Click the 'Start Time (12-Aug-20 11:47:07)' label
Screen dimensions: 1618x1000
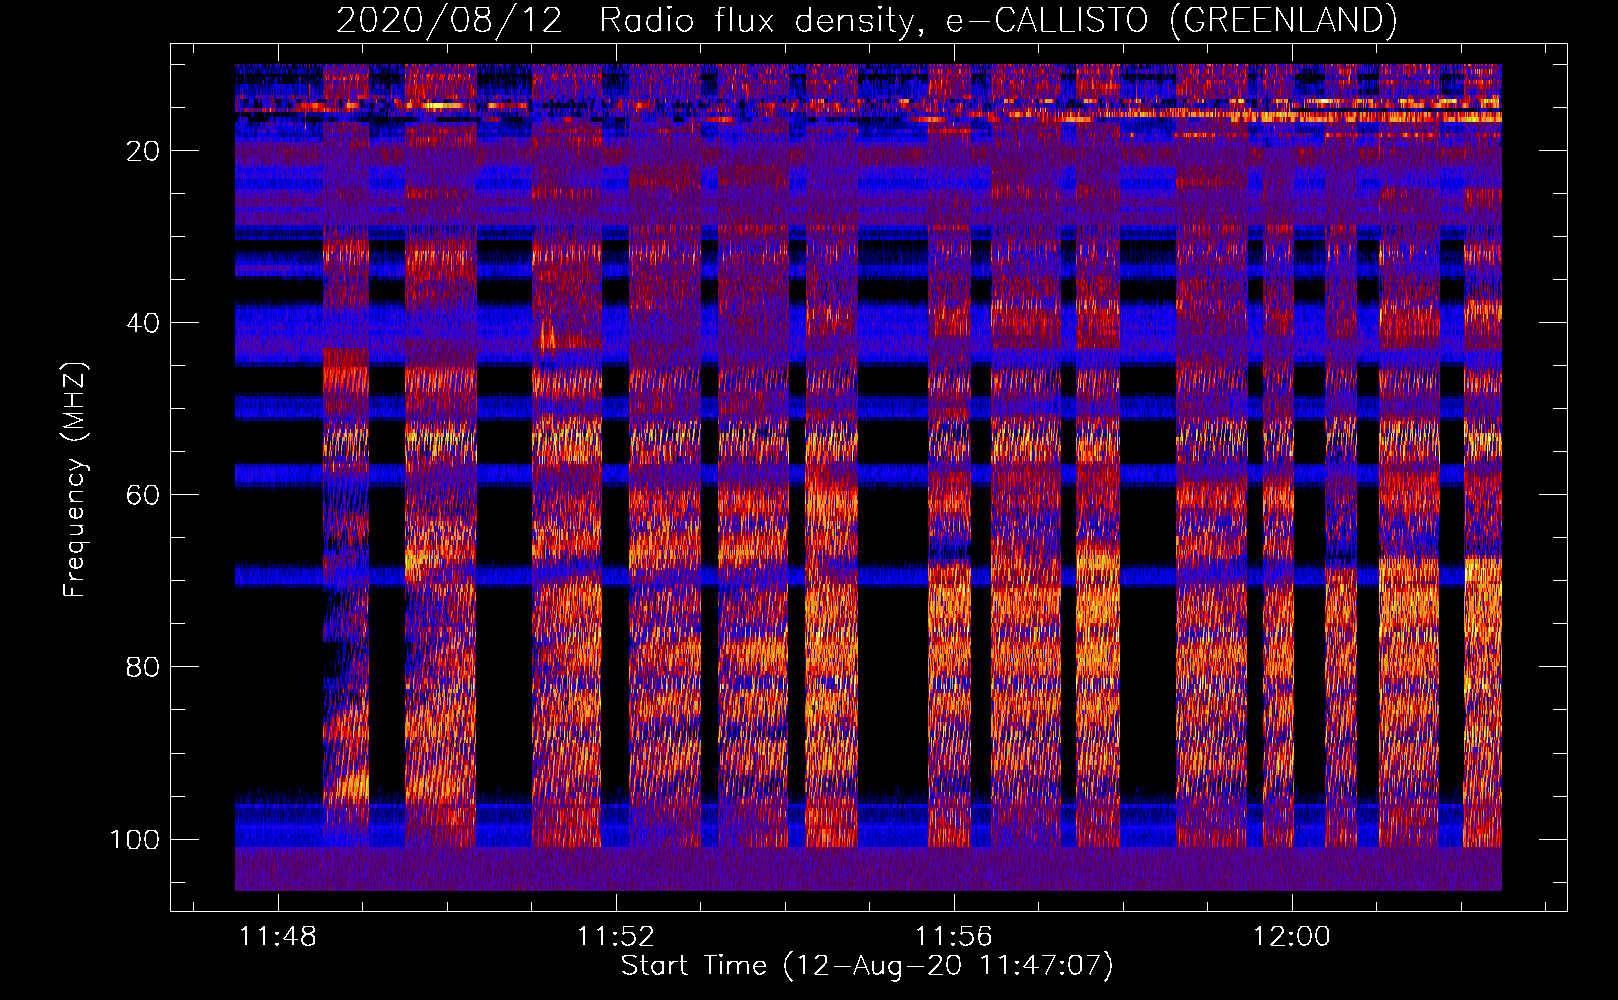tap(867, 966)
